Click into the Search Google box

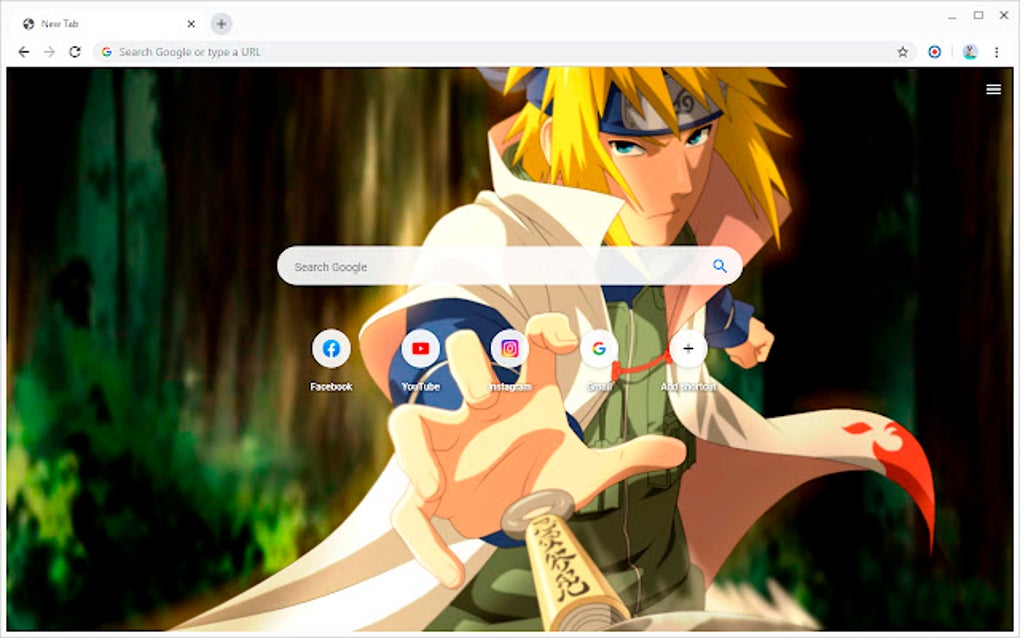[509, 266]
